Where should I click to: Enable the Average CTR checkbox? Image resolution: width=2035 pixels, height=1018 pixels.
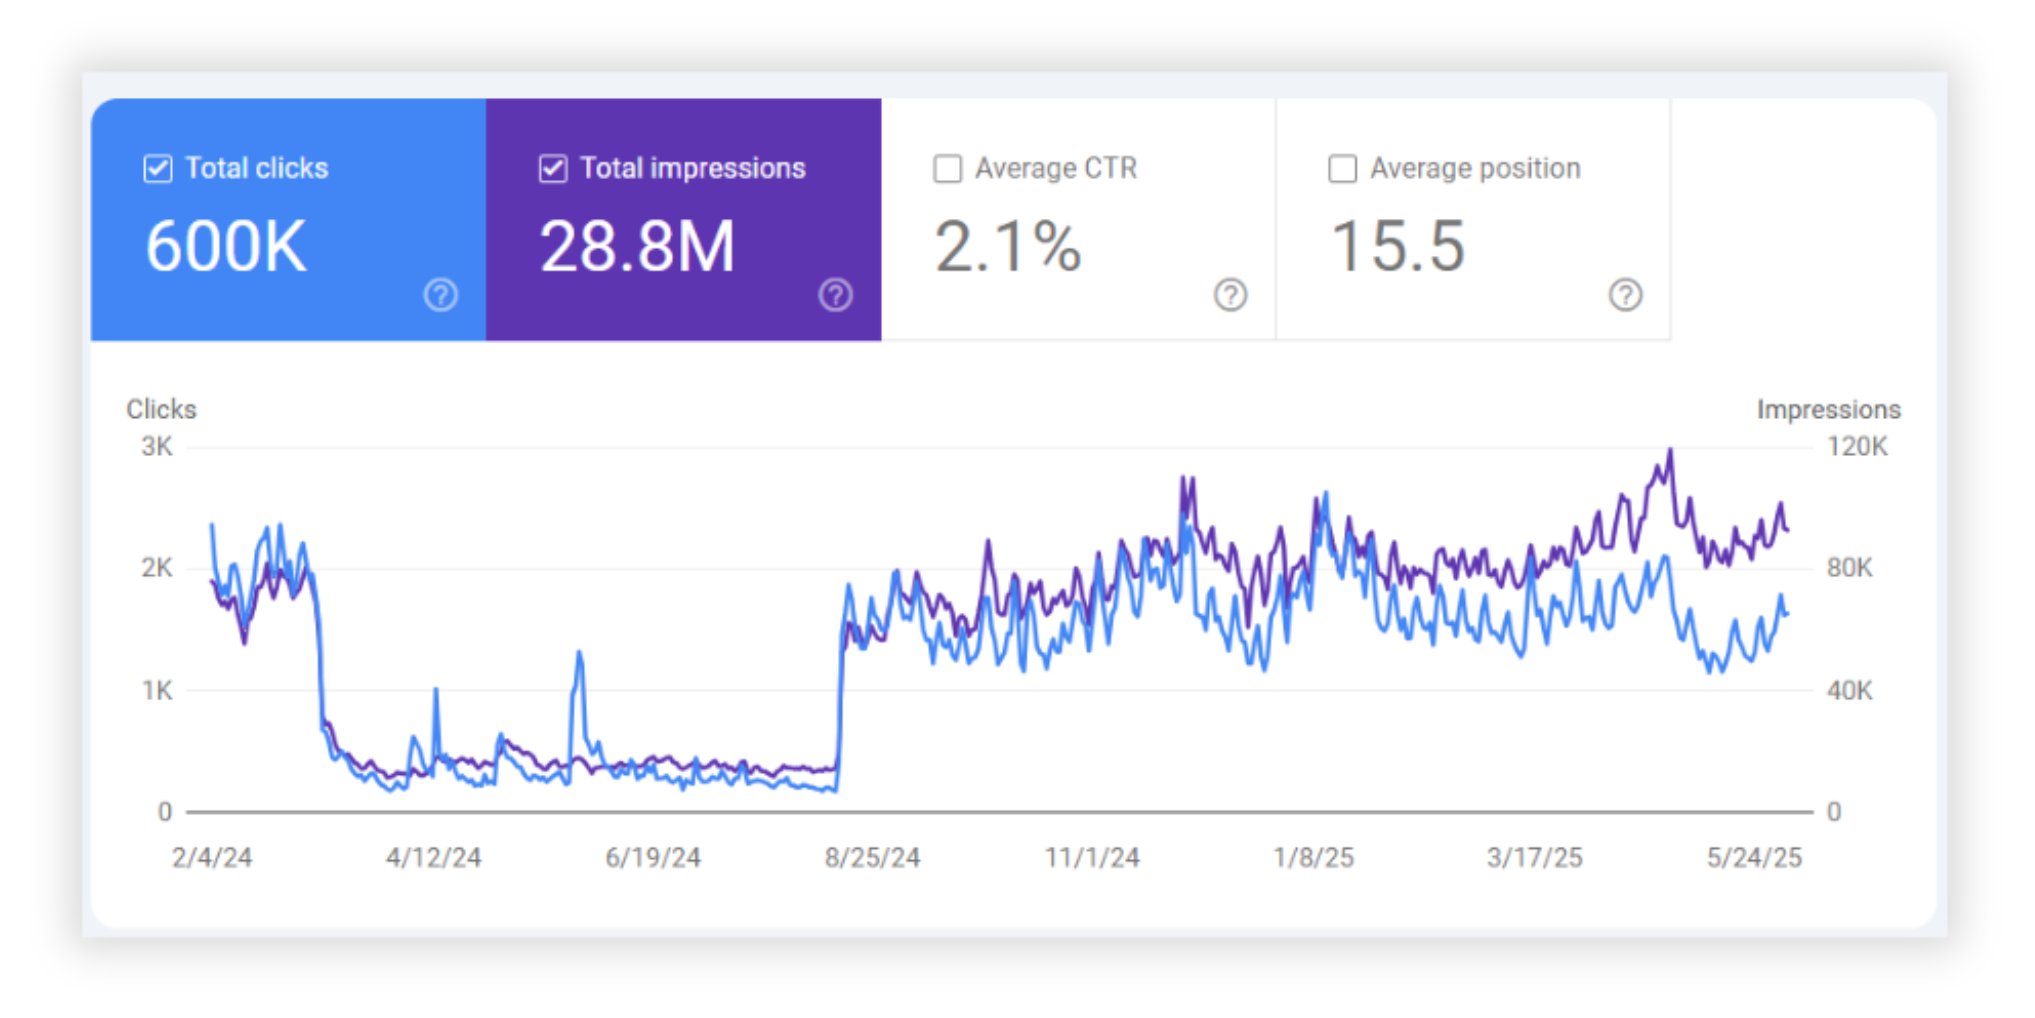click(947, 168)
